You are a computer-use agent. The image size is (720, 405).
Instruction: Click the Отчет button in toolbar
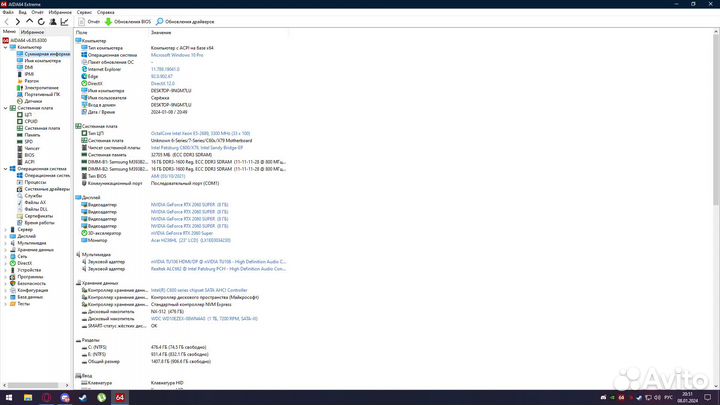pos(90,20)
